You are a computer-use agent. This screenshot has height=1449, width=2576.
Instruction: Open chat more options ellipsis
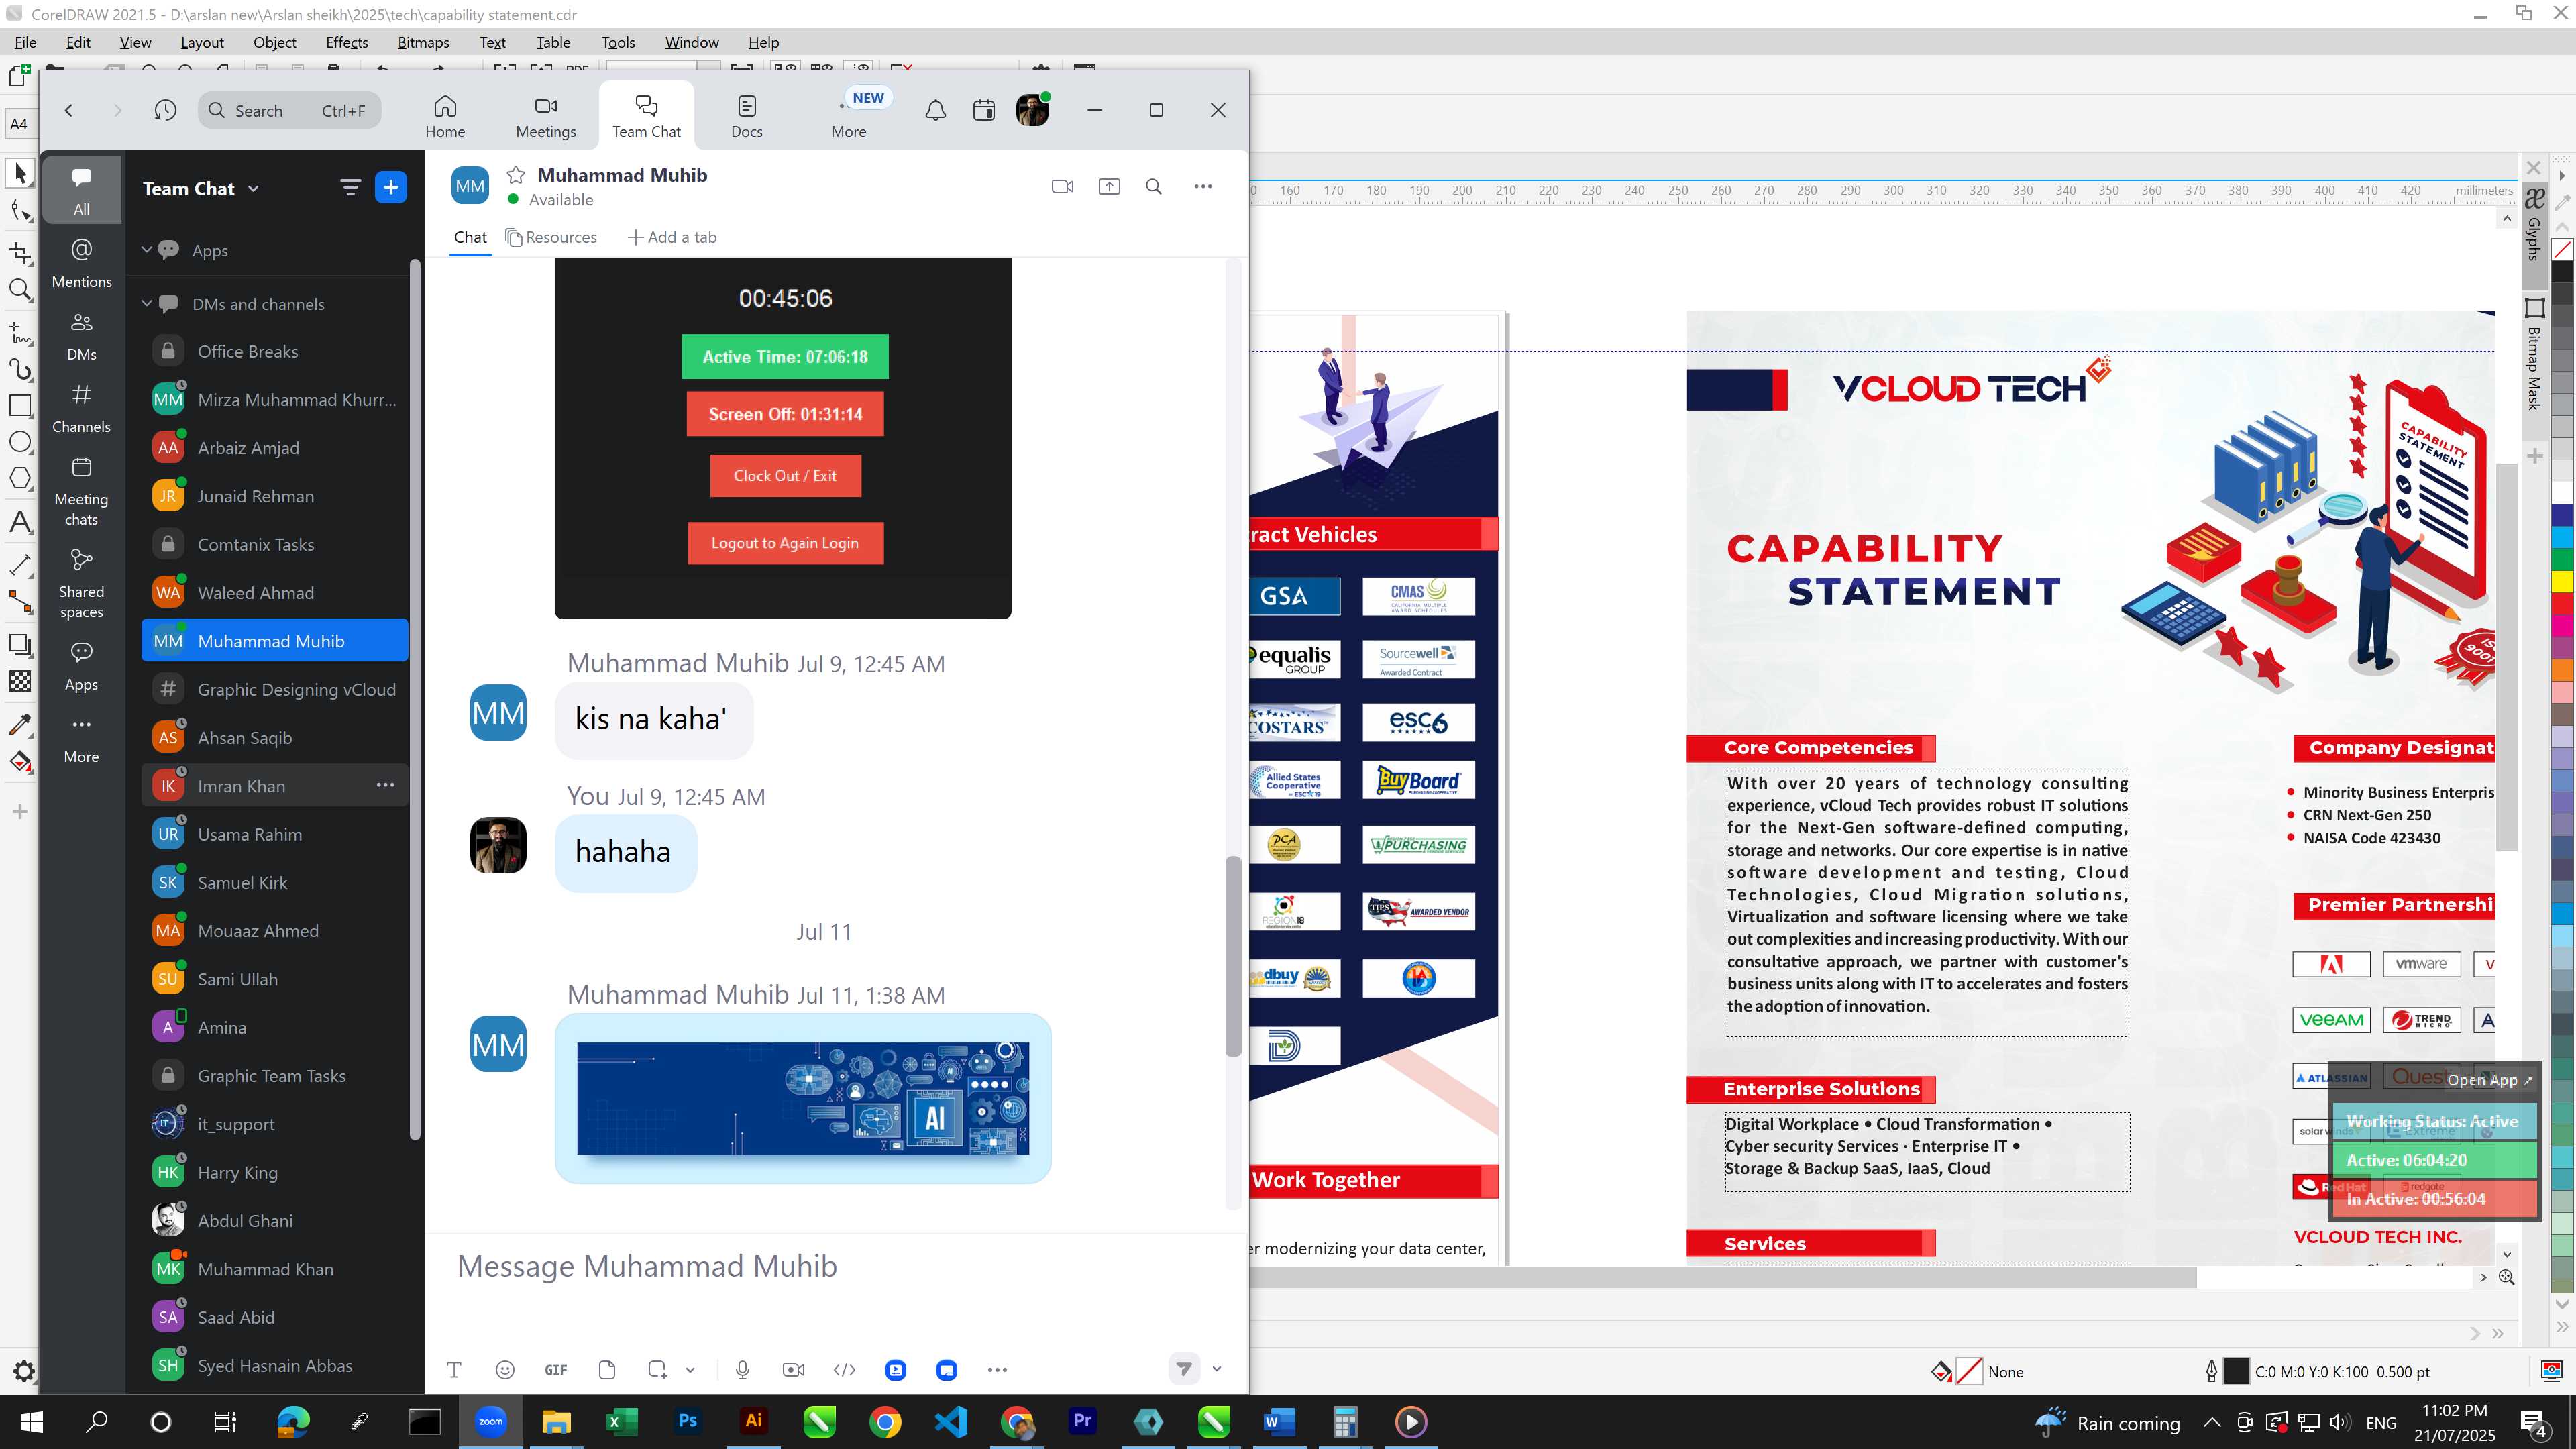click(1203, 186)
